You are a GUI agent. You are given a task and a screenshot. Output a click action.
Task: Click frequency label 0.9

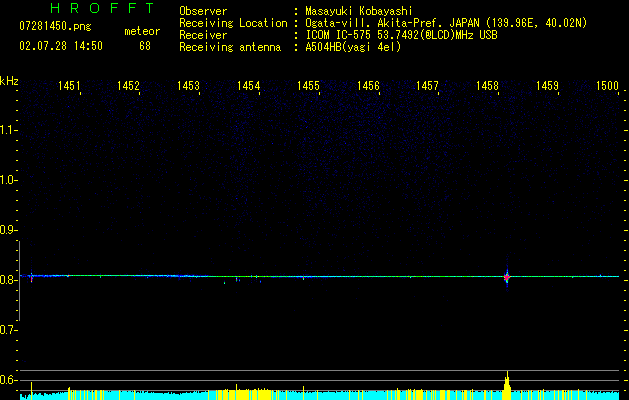point(8,230)
